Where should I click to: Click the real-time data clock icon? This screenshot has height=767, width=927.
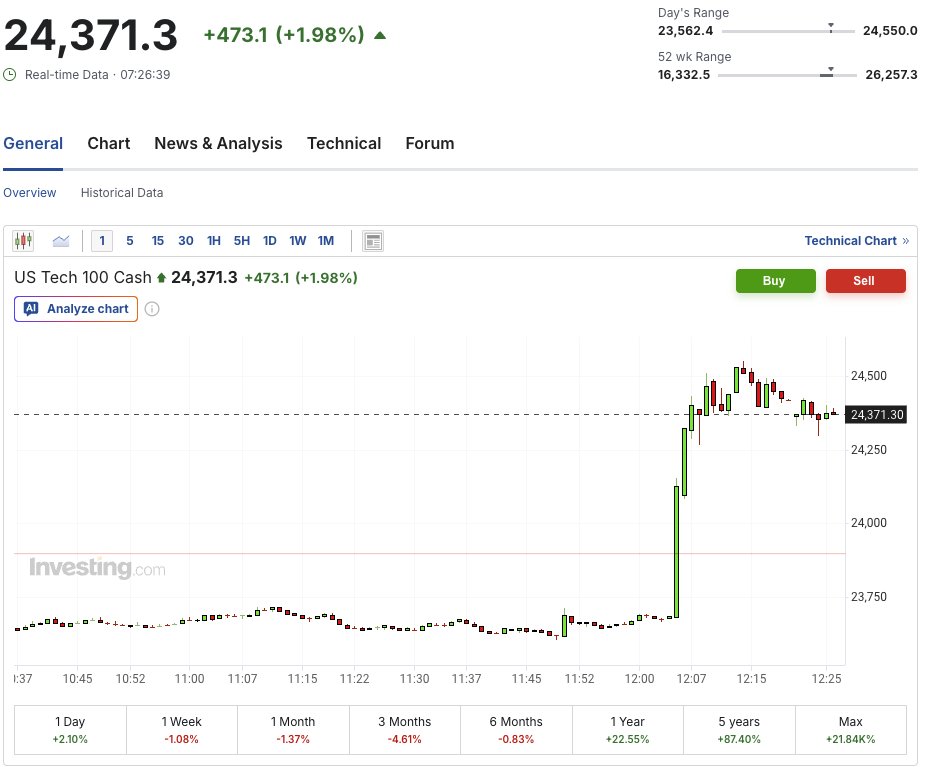point(9,75)
